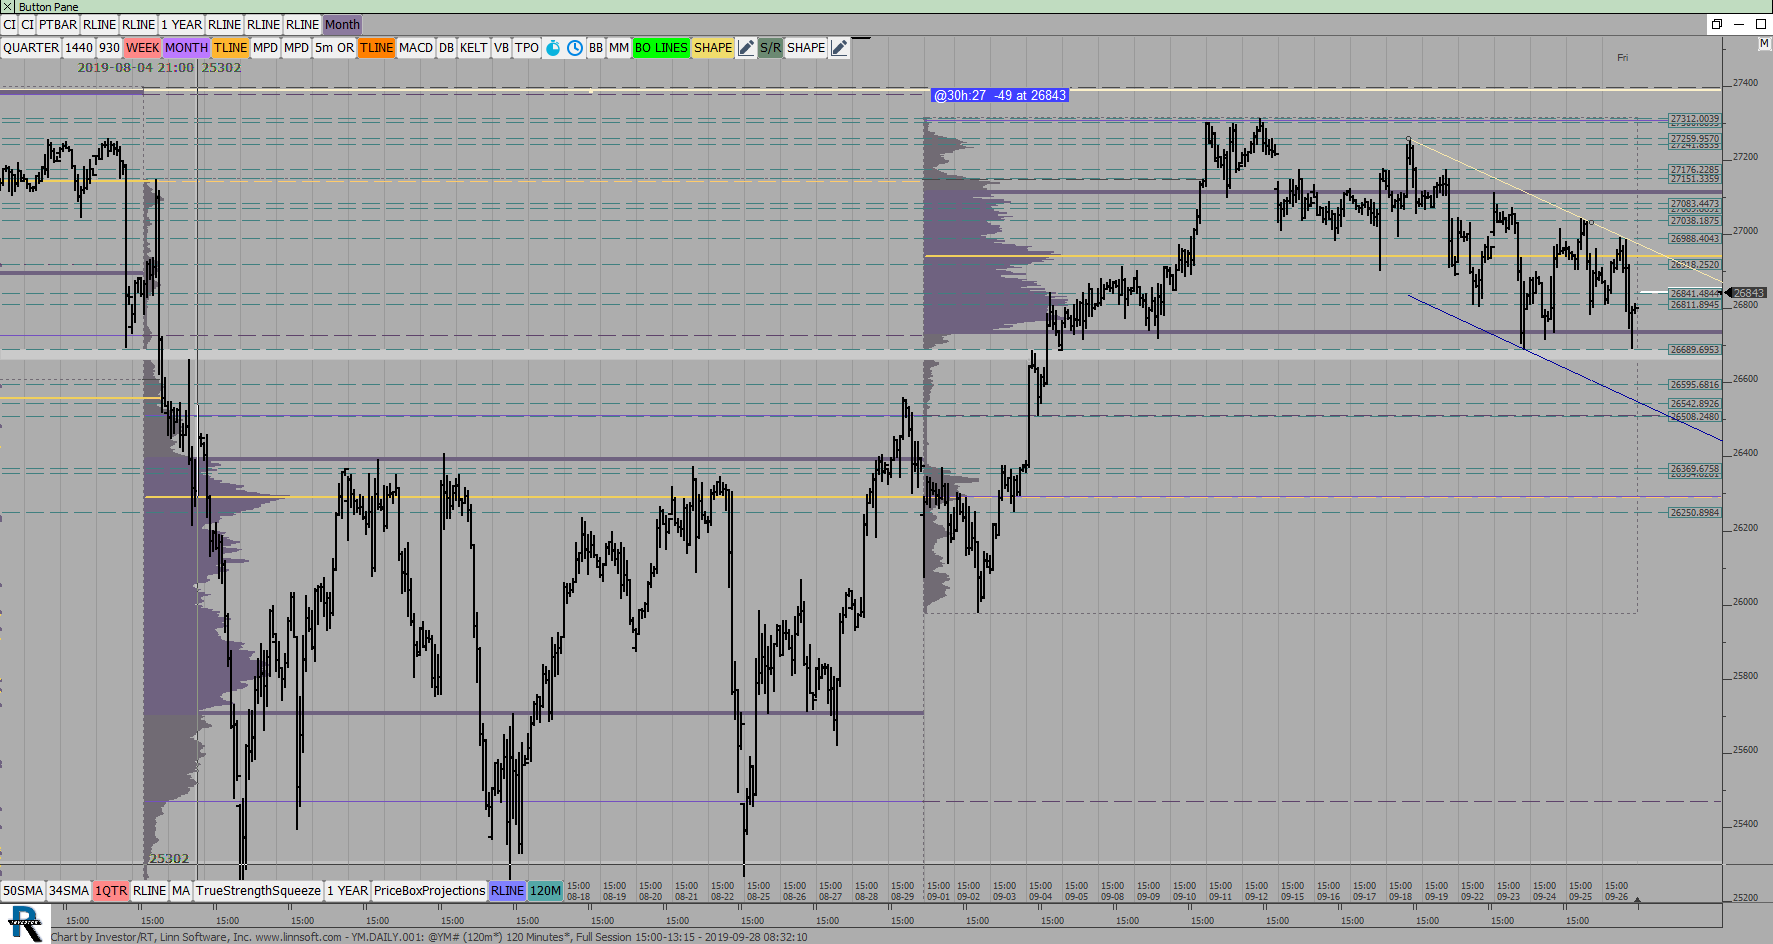This screenshot has height=944, width=1773.
Task: Click the 27312.0039 price level label
Action: [x=1695, y=119]
